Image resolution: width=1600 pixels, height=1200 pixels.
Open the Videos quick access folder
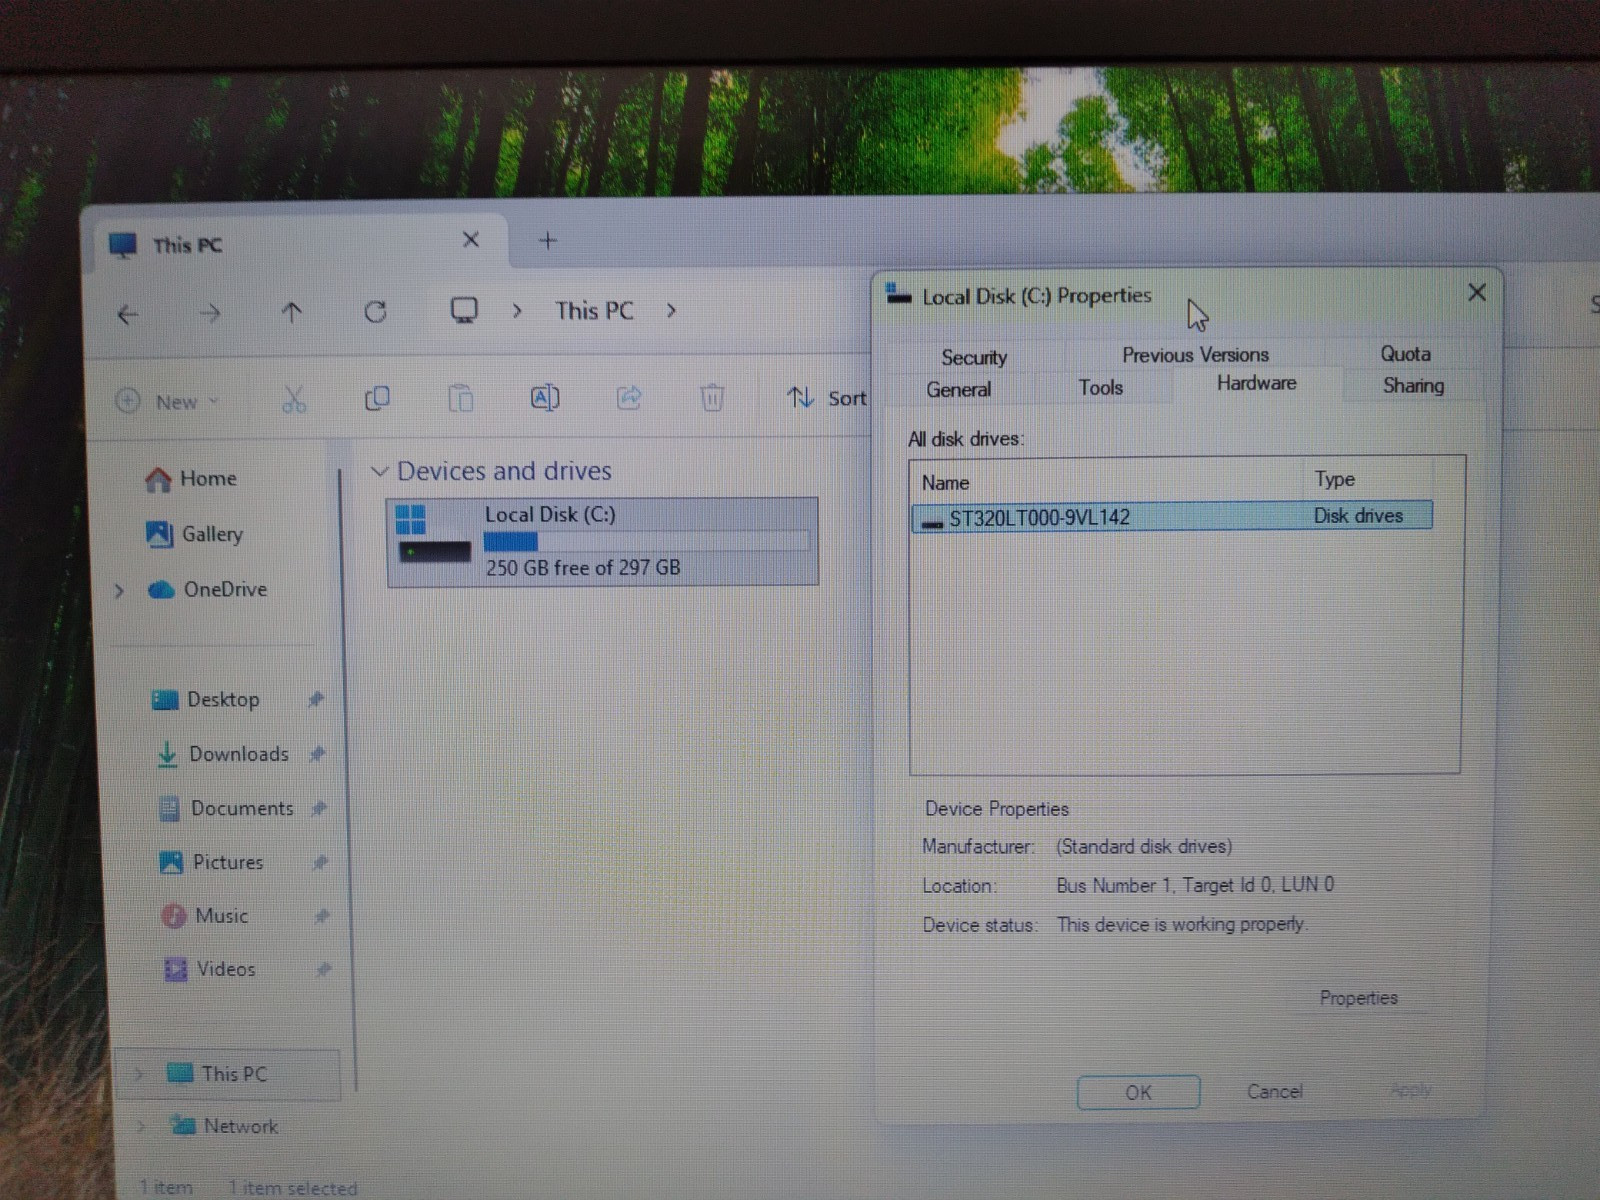tap(210, 969)
